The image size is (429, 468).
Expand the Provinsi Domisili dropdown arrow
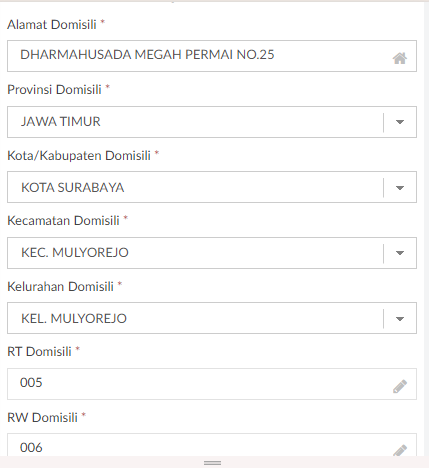(x=400, y=122)
